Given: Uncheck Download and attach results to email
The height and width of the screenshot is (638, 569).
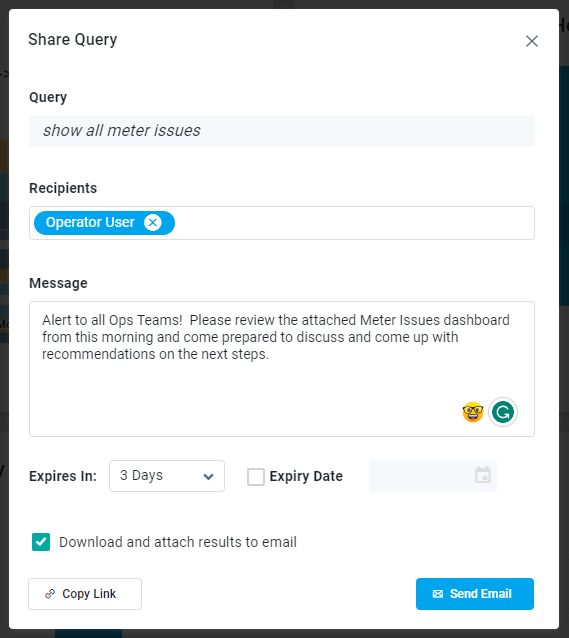Looking at the screenshot, I should [x=41, y=542].
